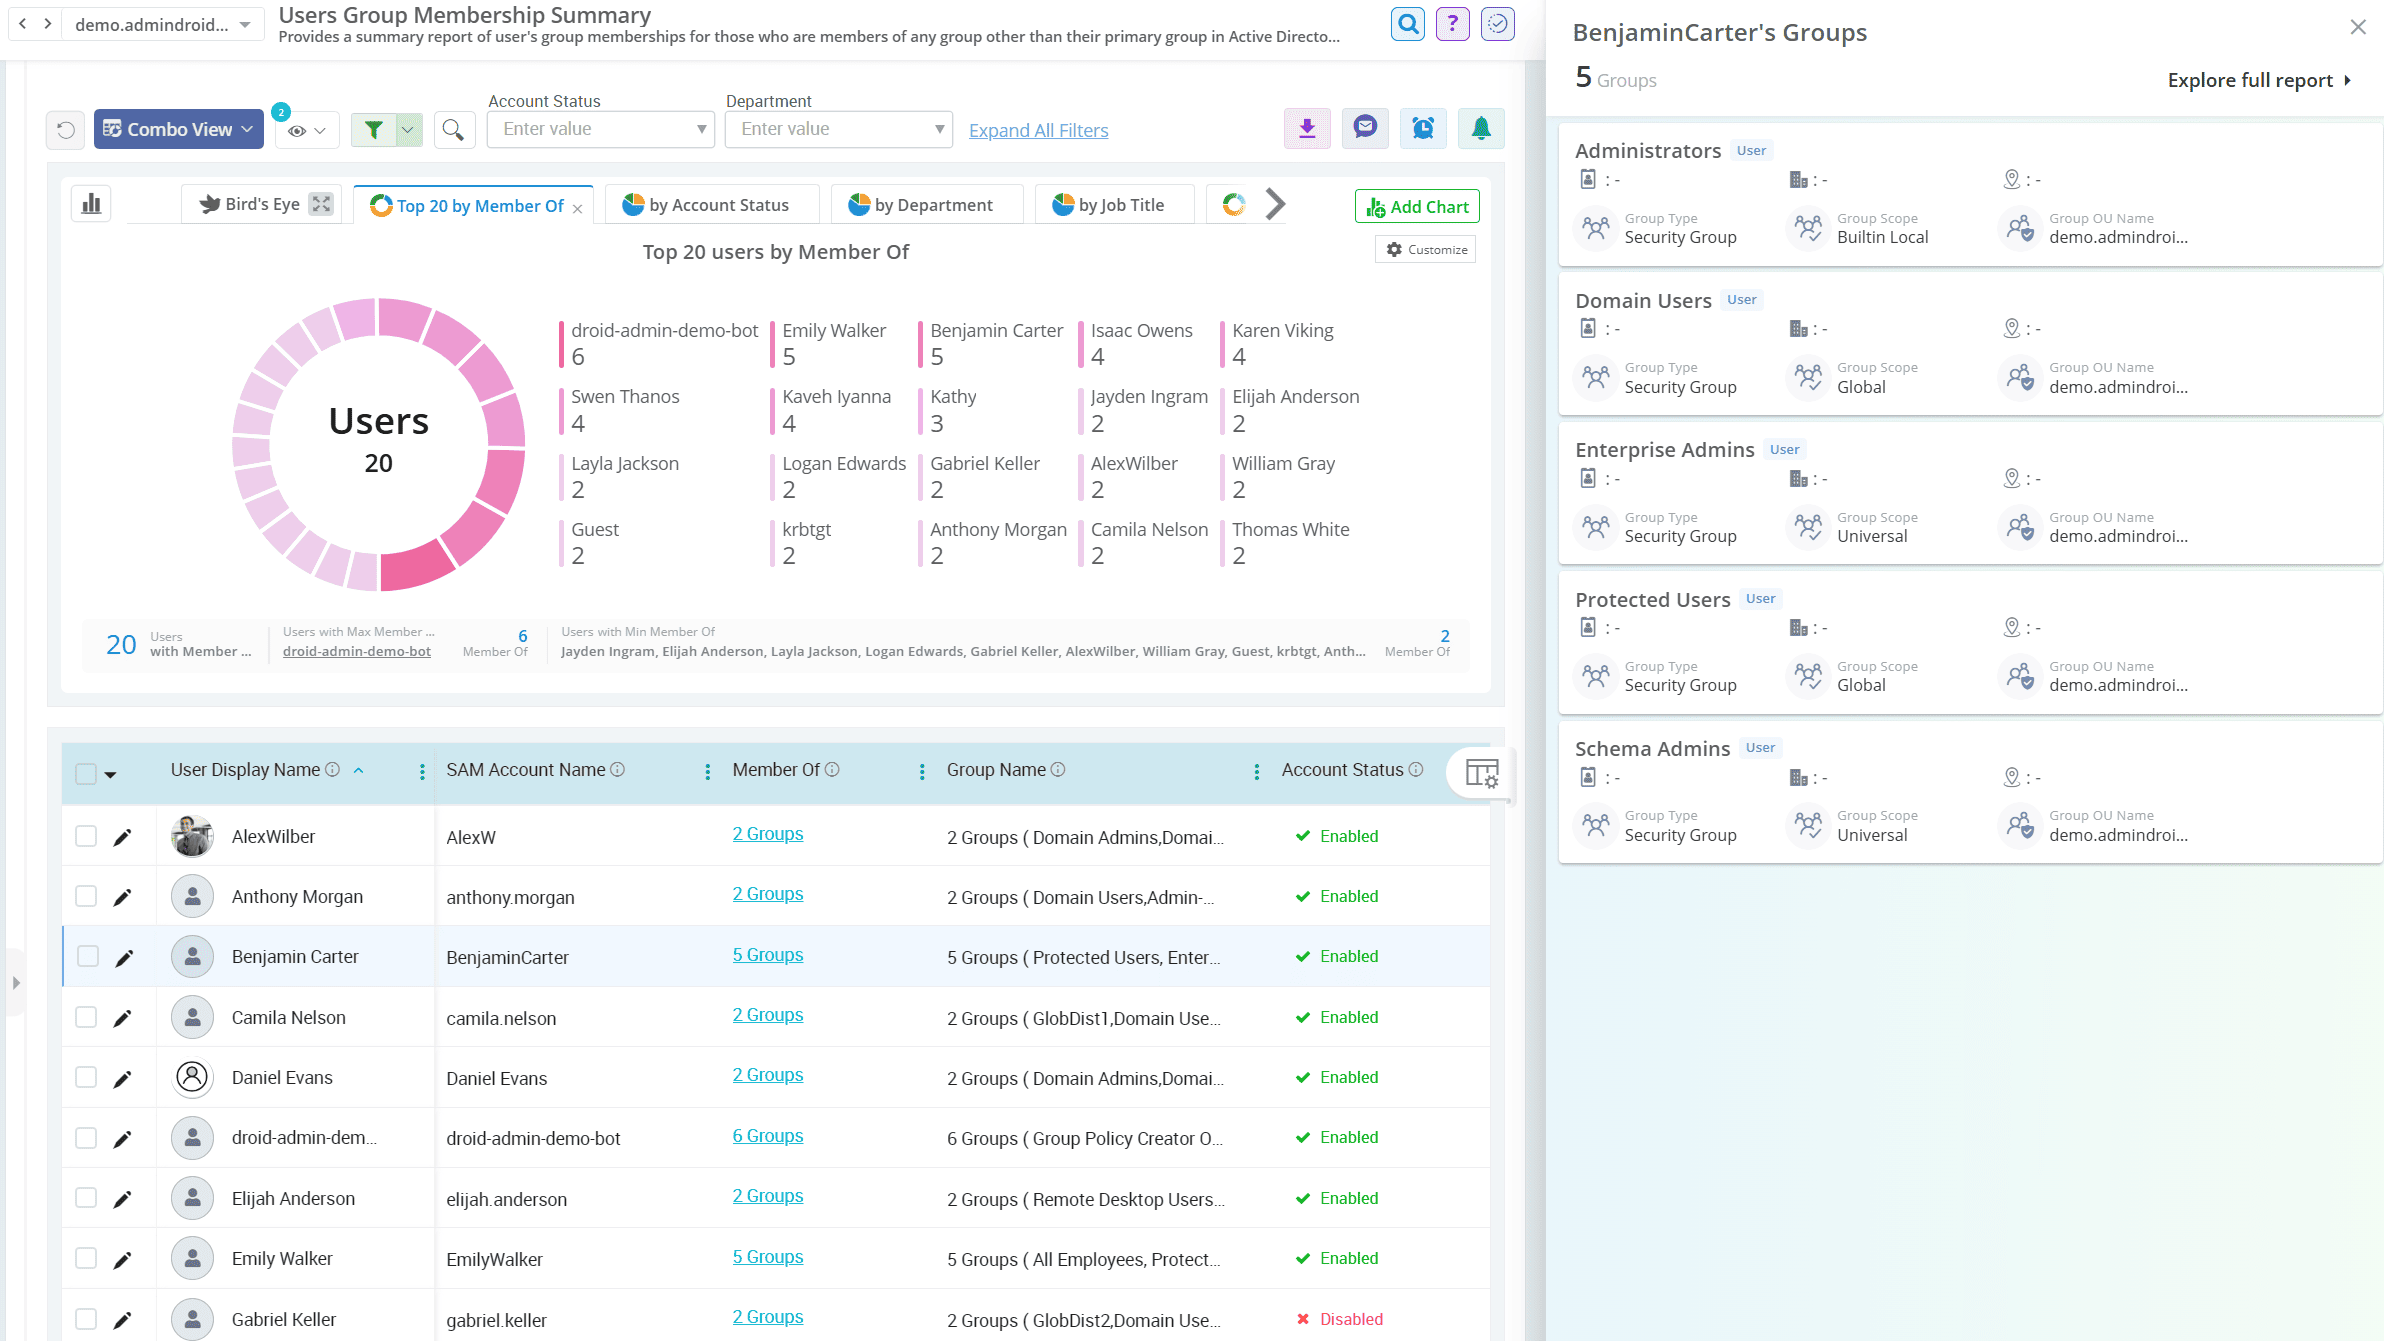
Task: Click the Expand All Filters link
Action: pyautogui.click(x=1038, y=129)
